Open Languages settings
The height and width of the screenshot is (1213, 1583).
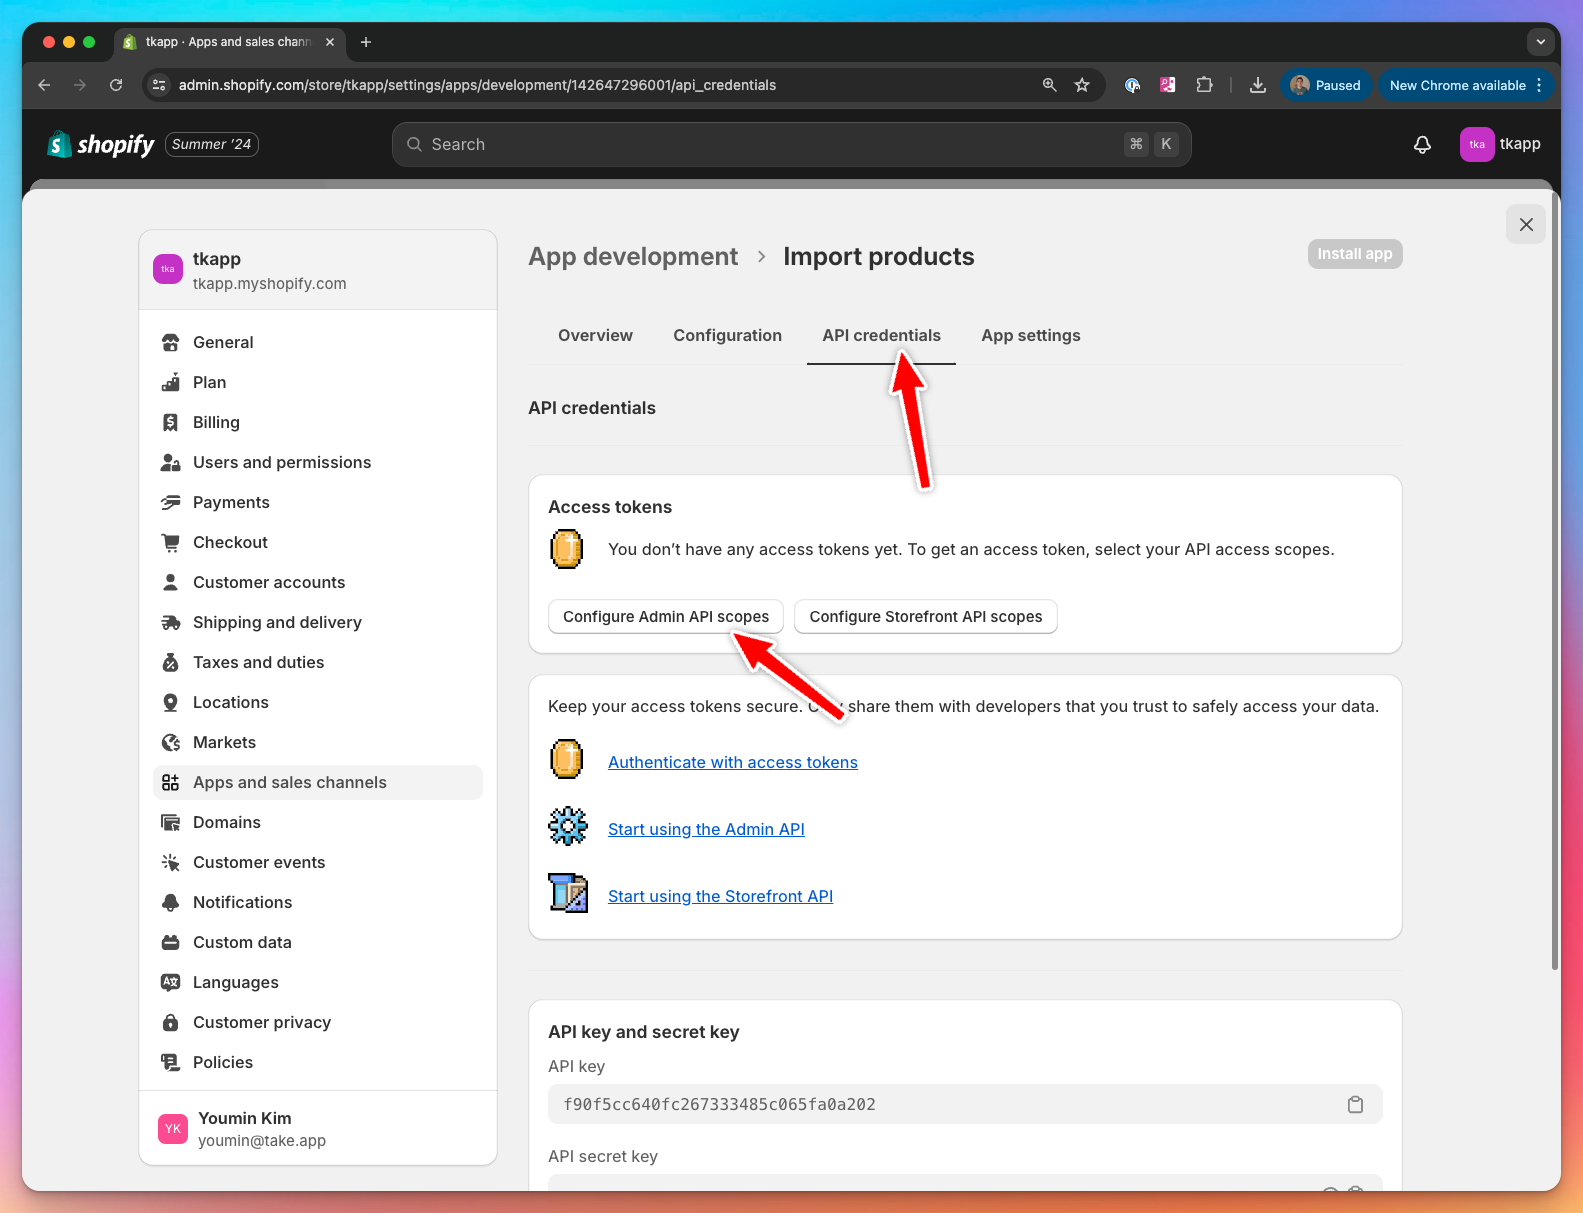pos(318,982)
